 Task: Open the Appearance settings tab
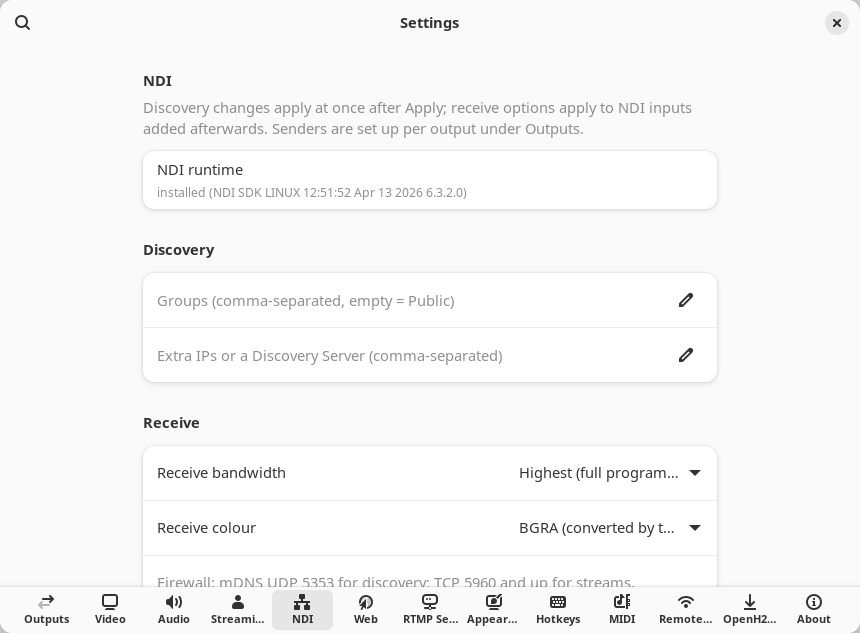coord(493,609)
